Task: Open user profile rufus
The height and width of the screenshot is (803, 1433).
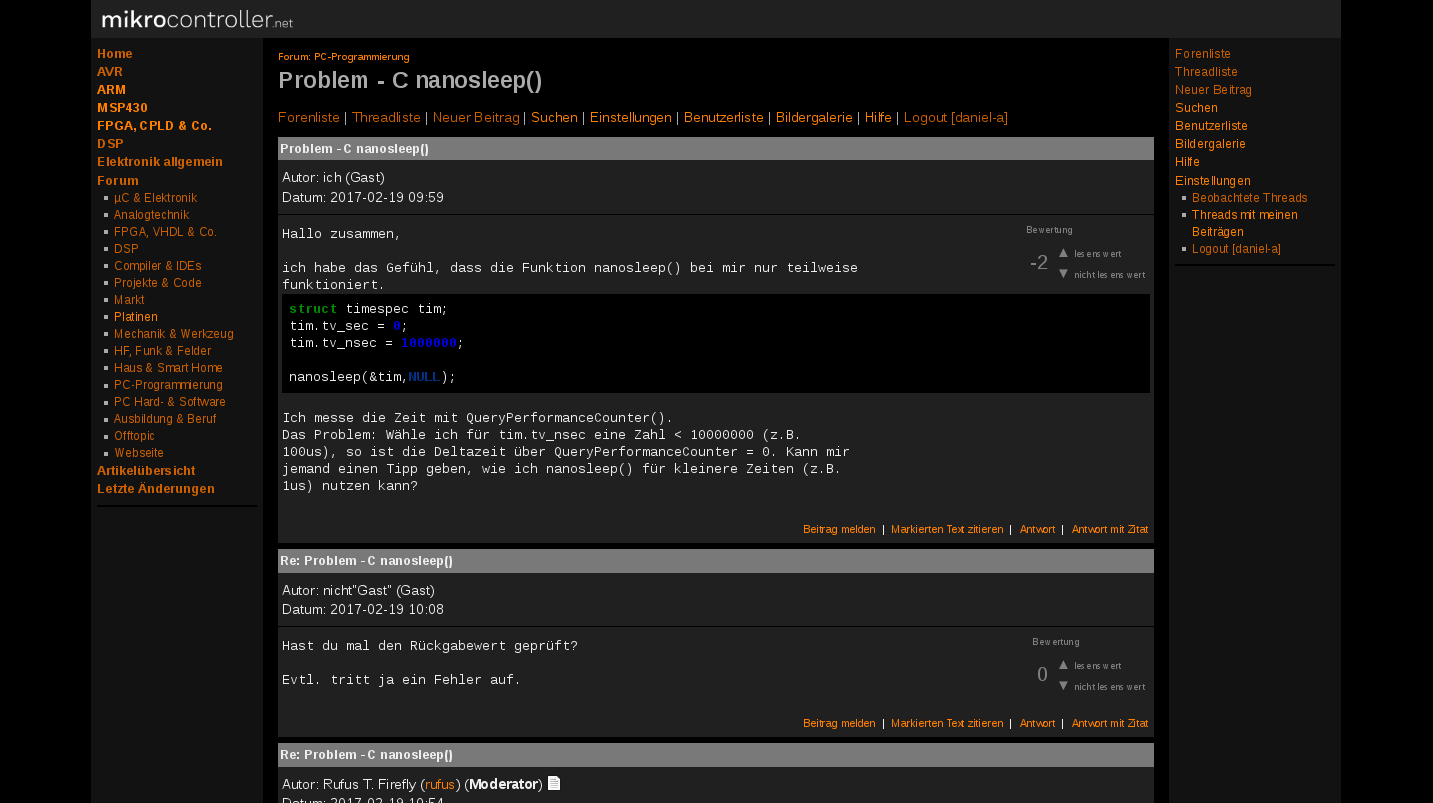Action: click(440, 785)
